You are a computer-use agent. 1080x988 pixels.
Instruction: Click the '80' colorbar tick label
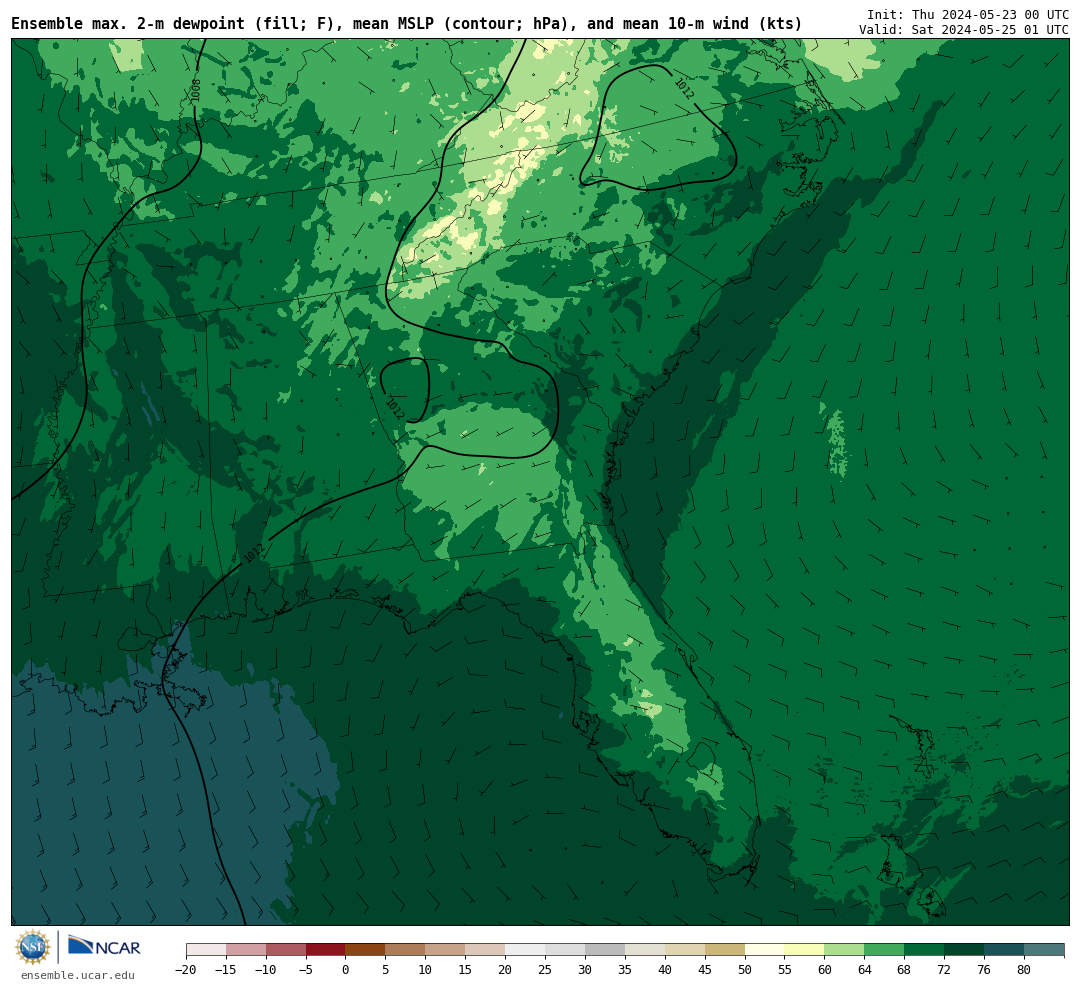pyautogui.click(x=1024, y=969)
